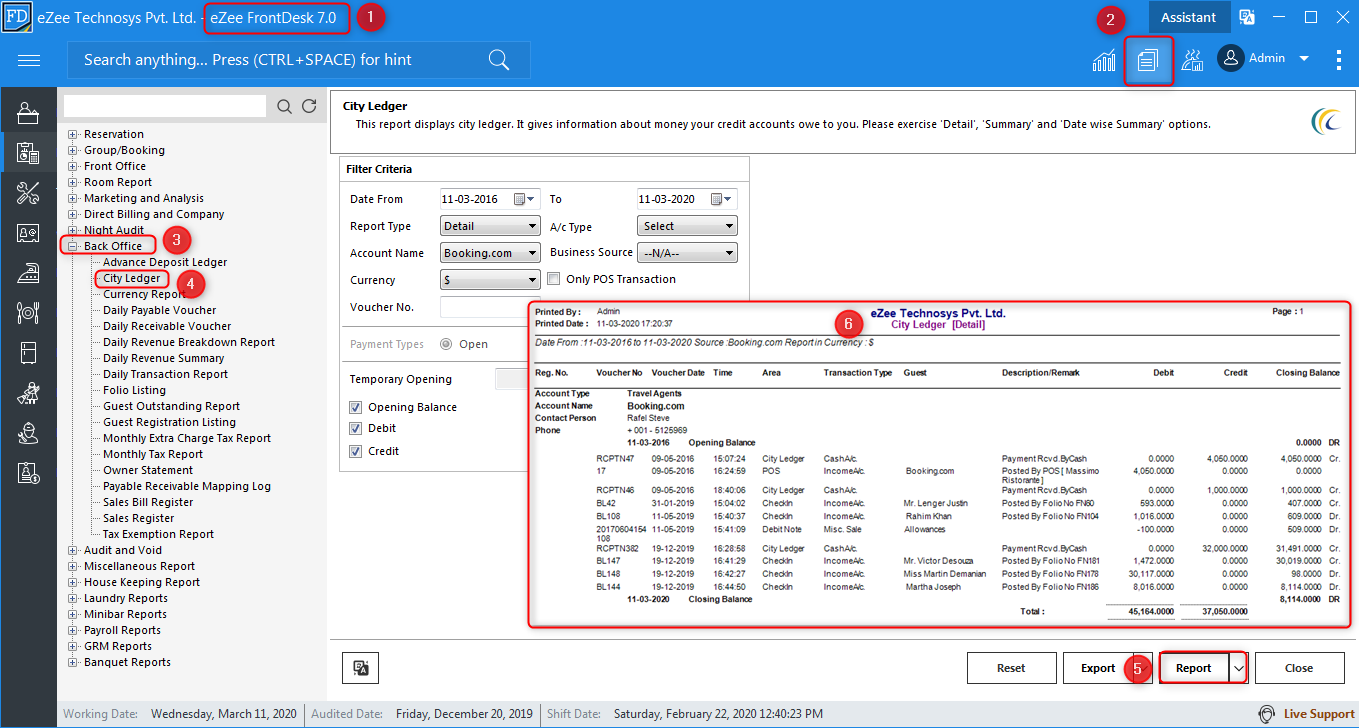Tick the Only POS Transaction checkbox
This screenshot has height=728, width=1359.
pos(556,279)
